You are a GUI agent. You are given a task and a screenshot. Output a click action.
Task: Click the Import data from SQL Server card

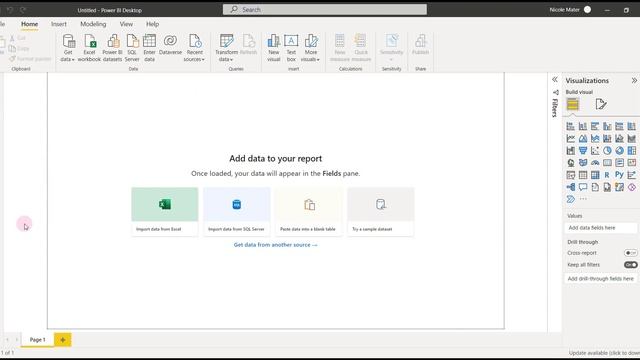tap(237, 211)
